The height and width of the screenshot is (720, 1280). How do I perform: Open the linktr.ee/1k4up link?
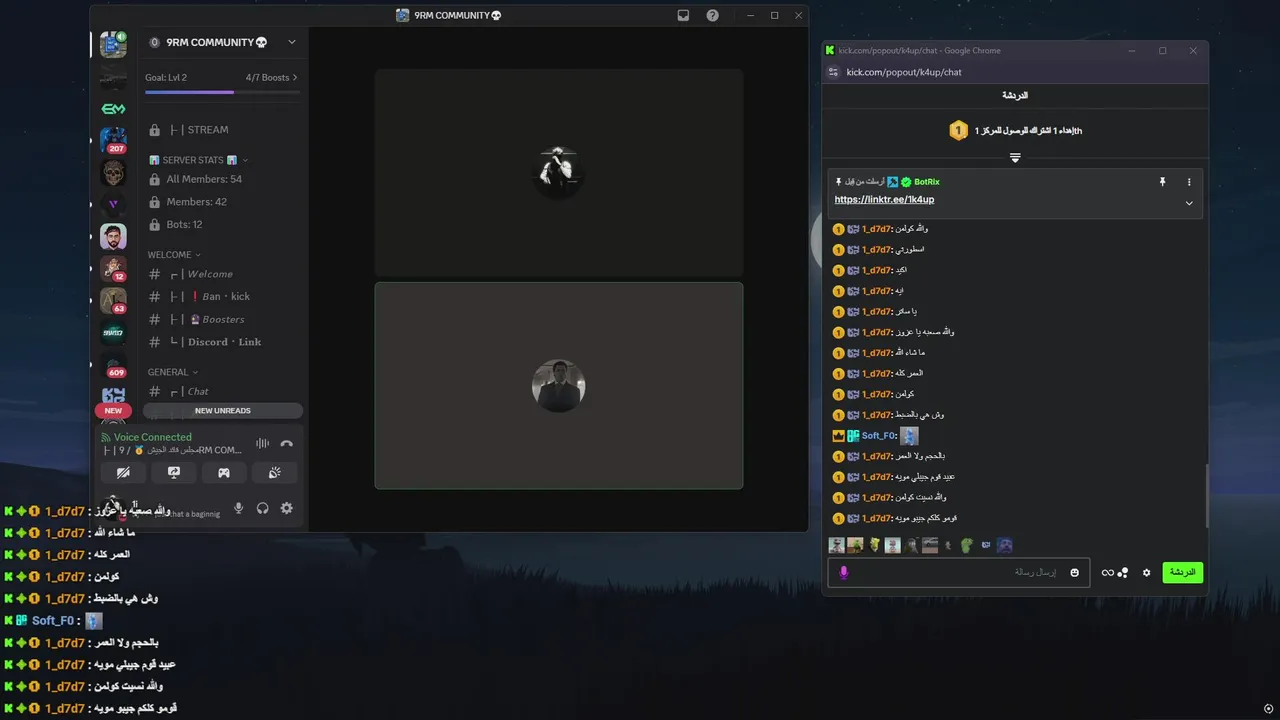click(884, 200)
